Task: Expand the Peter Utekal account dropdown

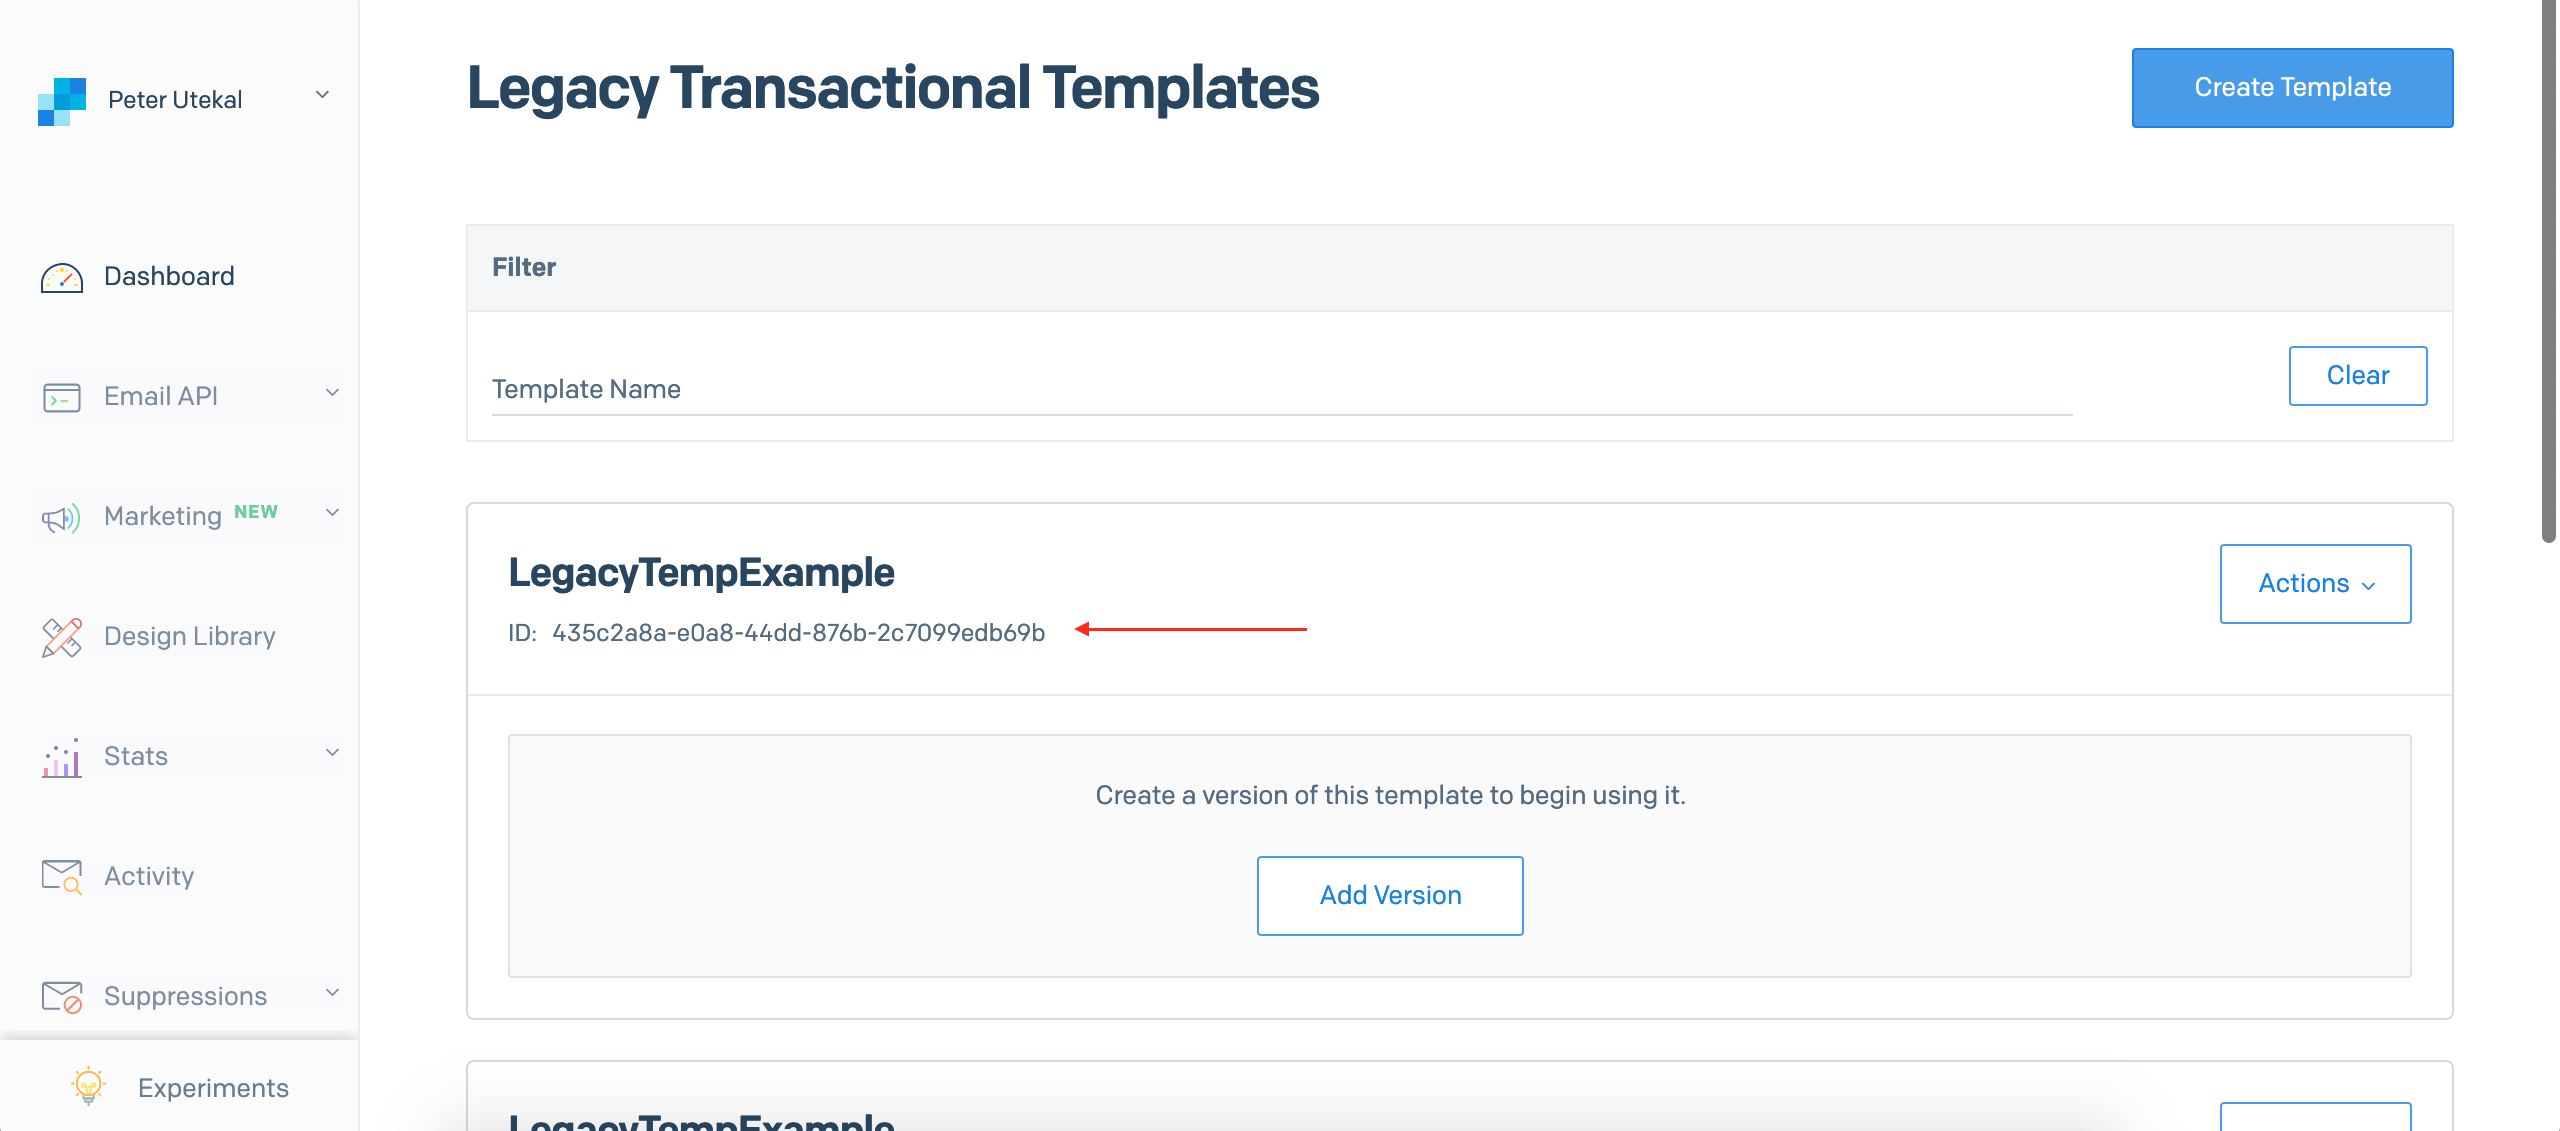Action: coord(322,95)
